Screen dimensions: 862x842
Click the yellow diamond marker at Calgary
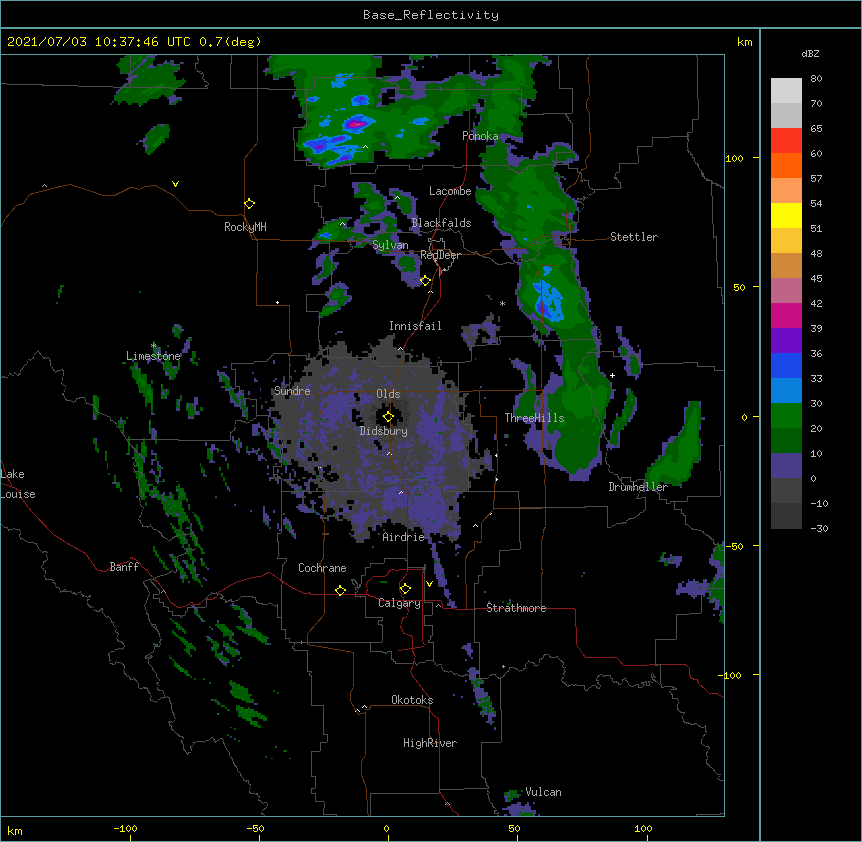coord(405,589)
